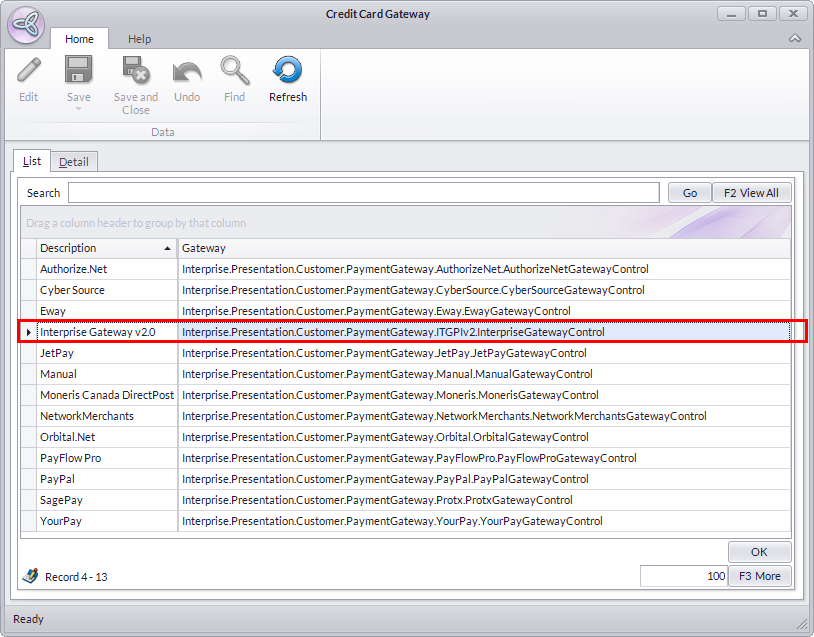Refresh the gateway list

pyautogui.click(x=288, y=80)
